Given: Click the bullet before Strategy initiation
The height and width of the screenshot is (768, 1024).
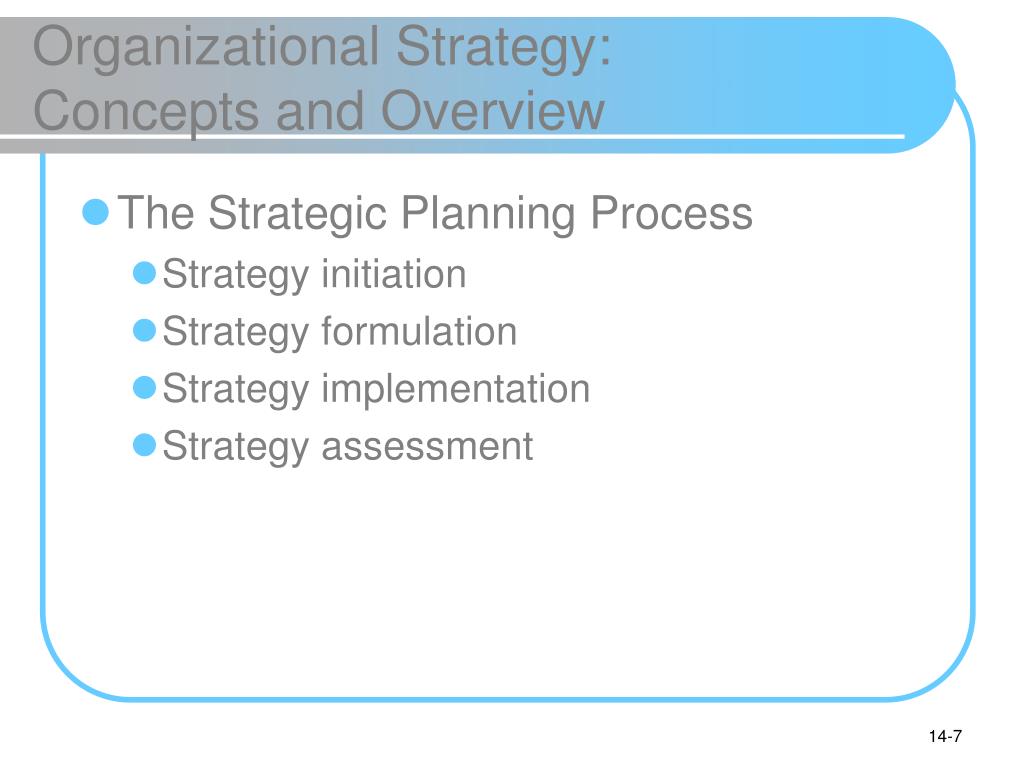Looking at the screenshot, I should 144,273.
